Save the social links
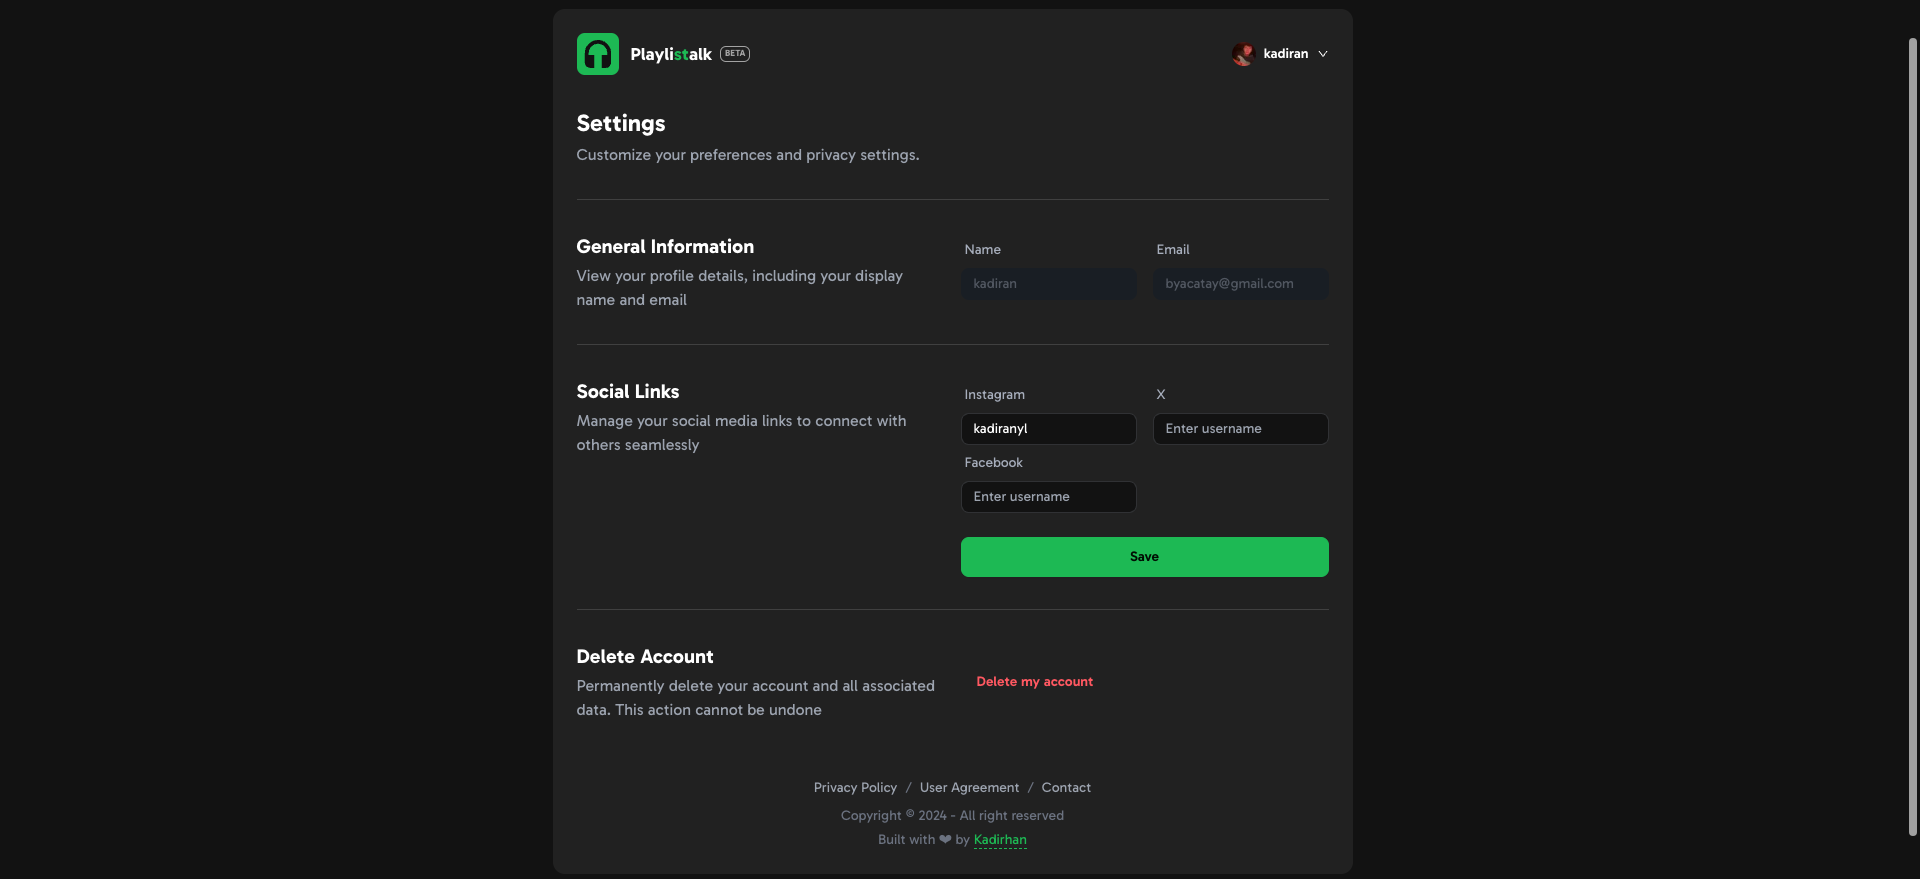The height and width of the screenshot is (879, 1920). 1144,557
